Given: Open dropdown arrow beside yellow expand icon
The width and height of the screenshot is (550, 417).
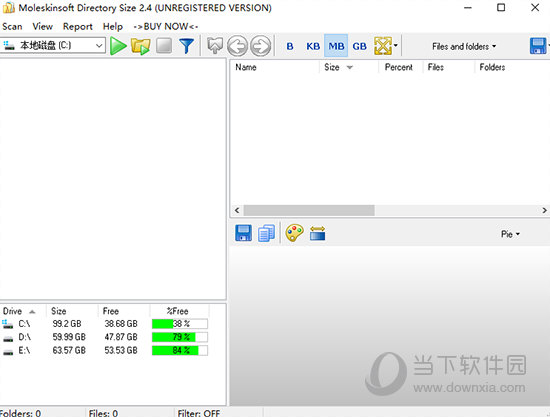Looking at the screenshot, I should pos(396,46).
